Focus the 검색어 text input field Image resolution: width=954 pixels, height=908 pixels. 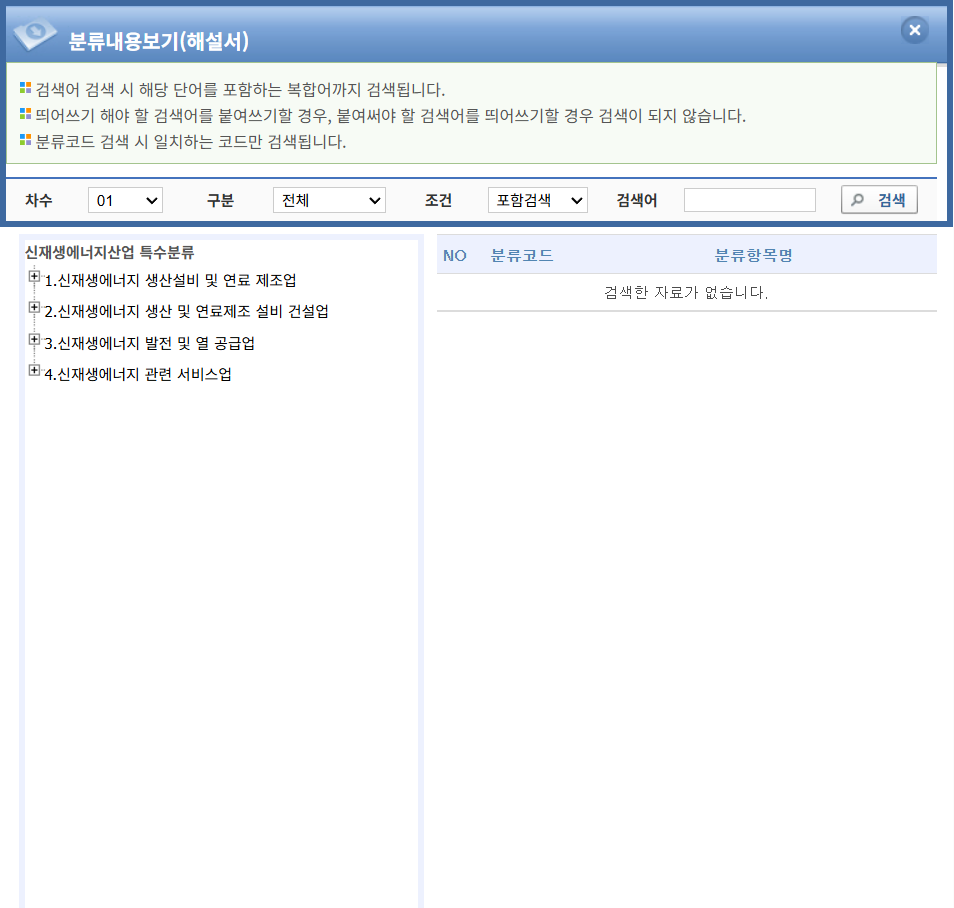tap(749, 201)
